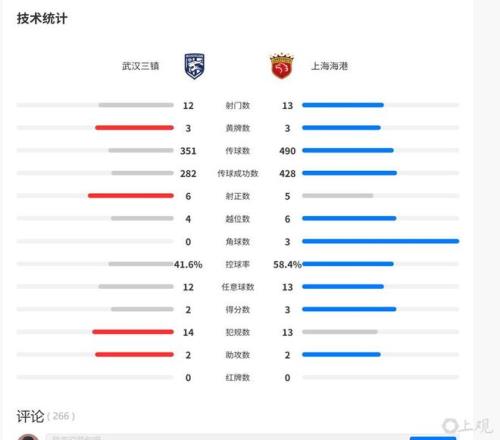The width and height of the screenshot is (500, 440).
Task: Click the user avatar beside comment box
Action: pos(28,437)
